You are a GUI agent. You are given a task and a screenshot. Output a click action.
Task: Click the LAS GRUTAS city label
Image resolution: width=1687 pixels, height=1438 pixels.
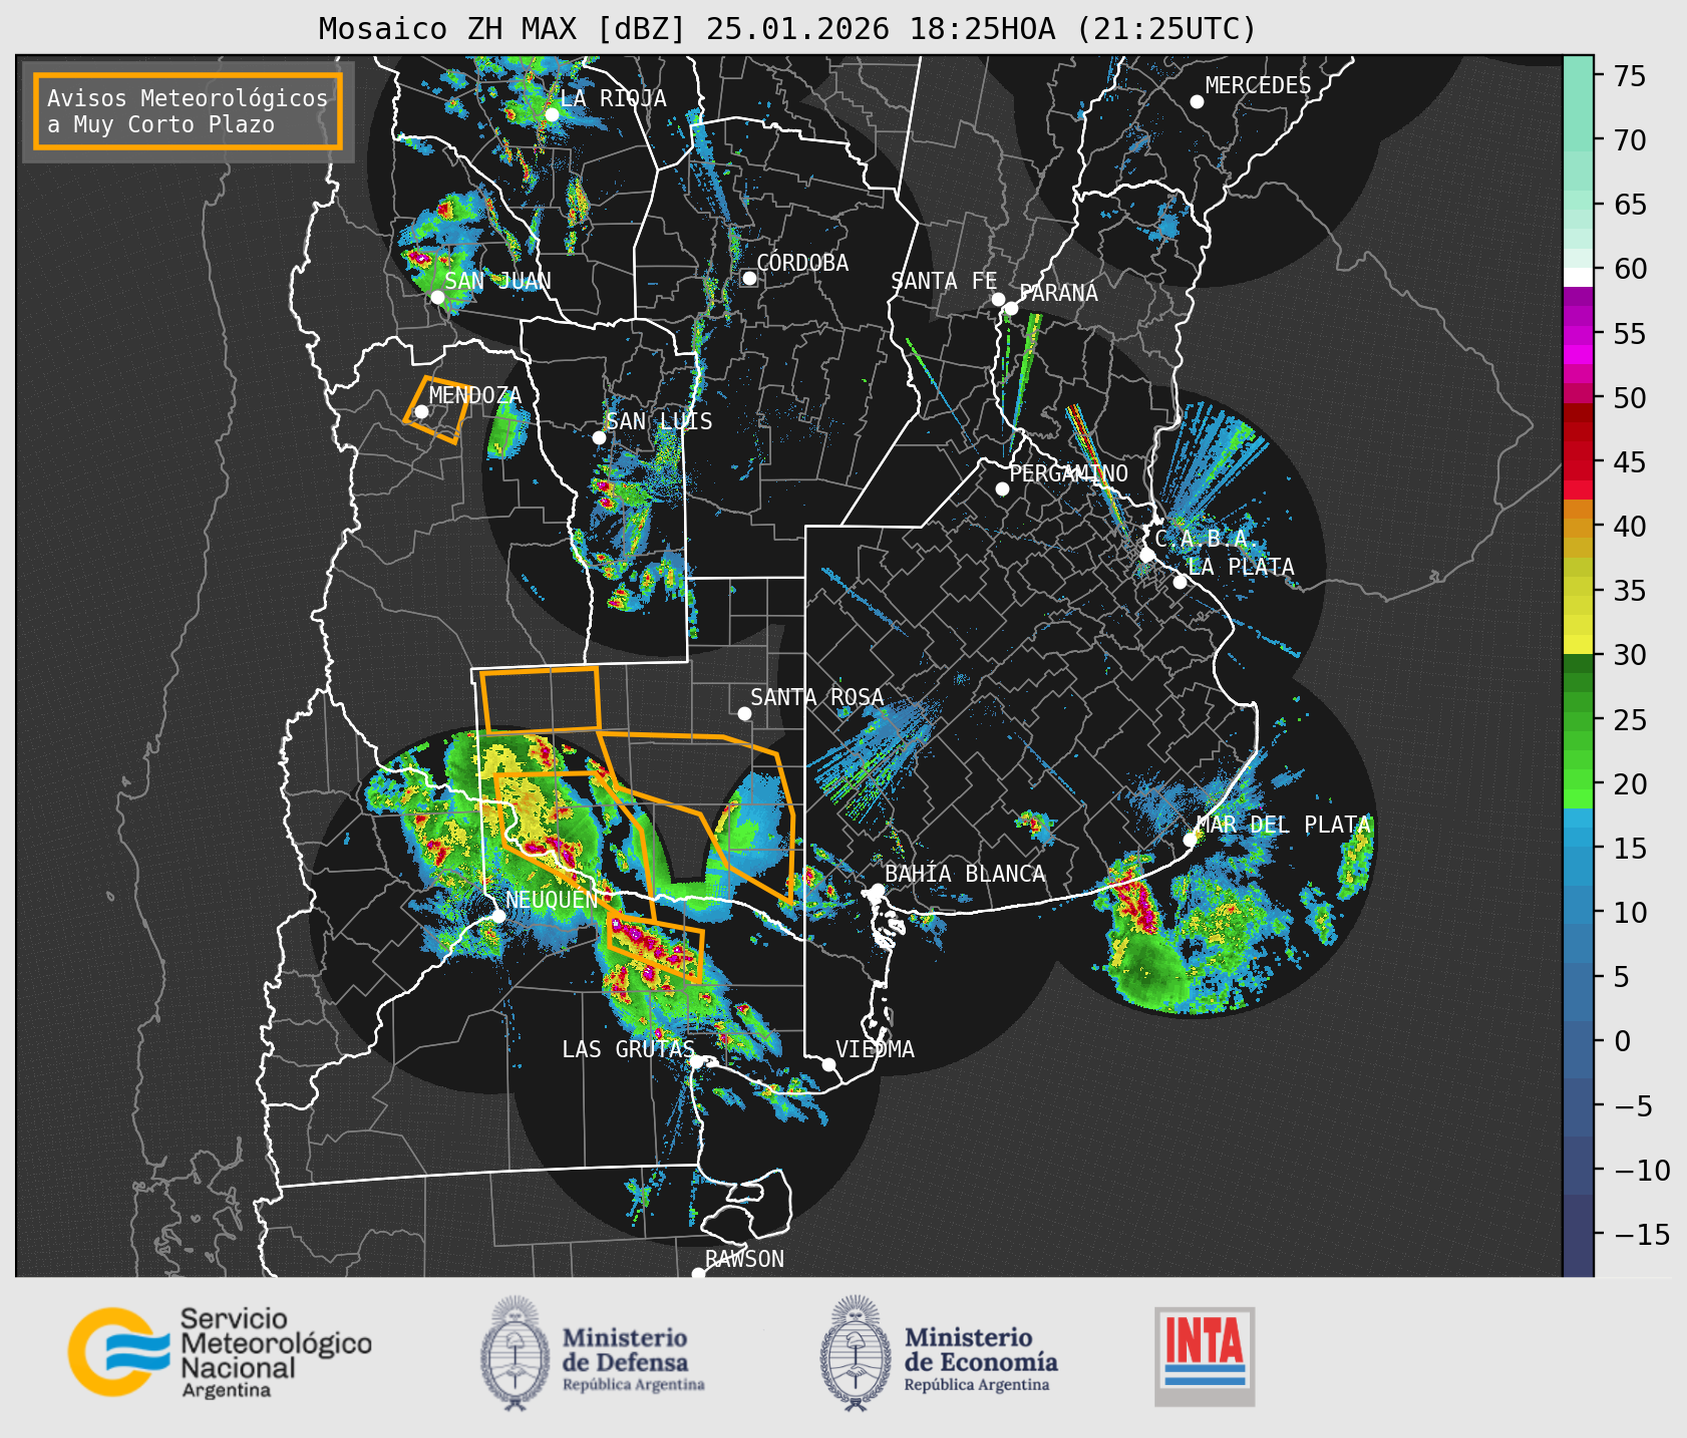[x=628, y=1049]
